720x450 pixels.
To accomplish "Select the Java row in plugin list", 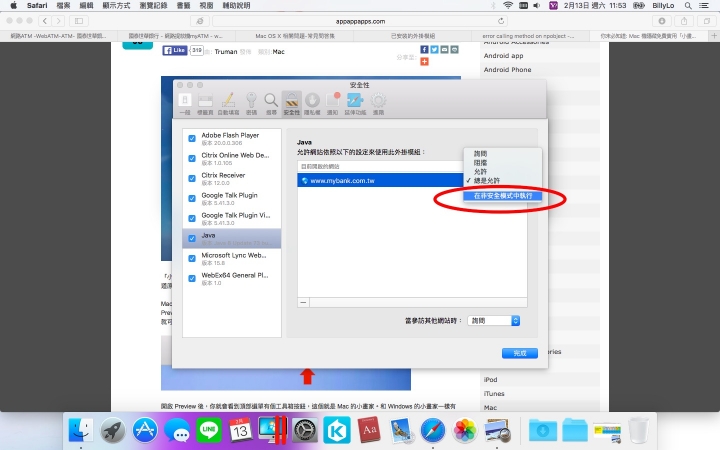I will point(232,239).
